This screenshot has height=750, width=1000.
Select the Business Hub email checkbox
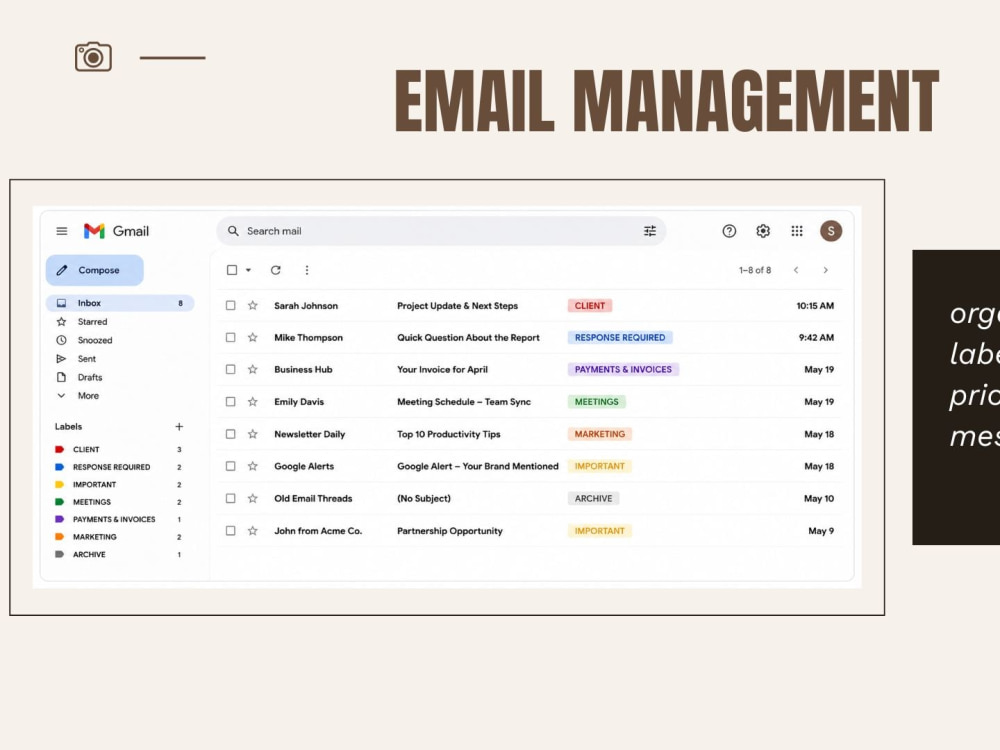tap(230, 369)
